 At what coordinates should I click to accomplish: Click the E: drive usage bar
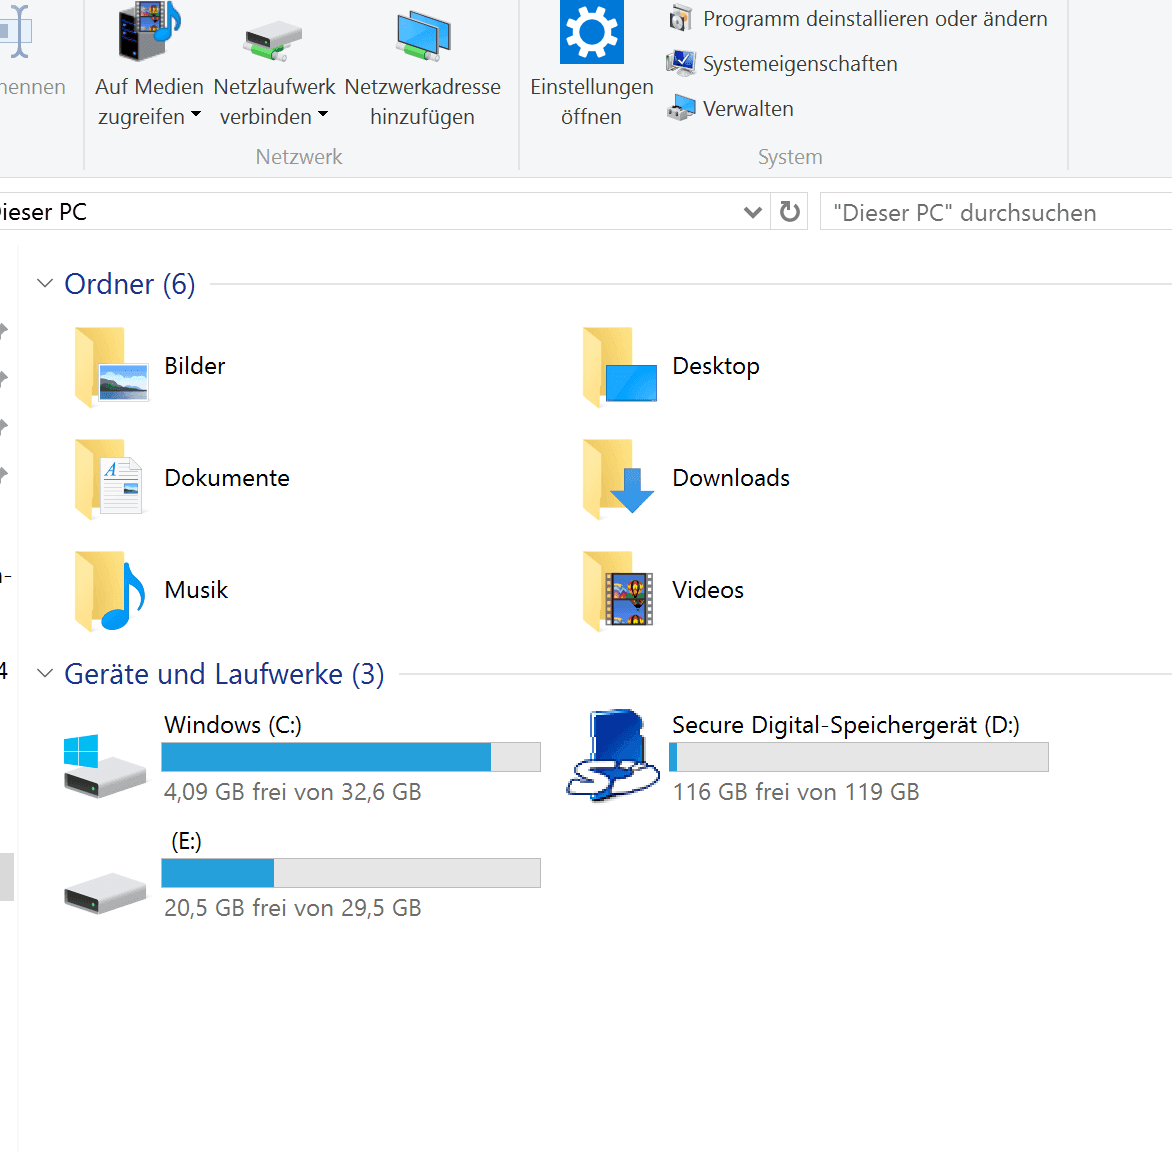pos(351,872)
